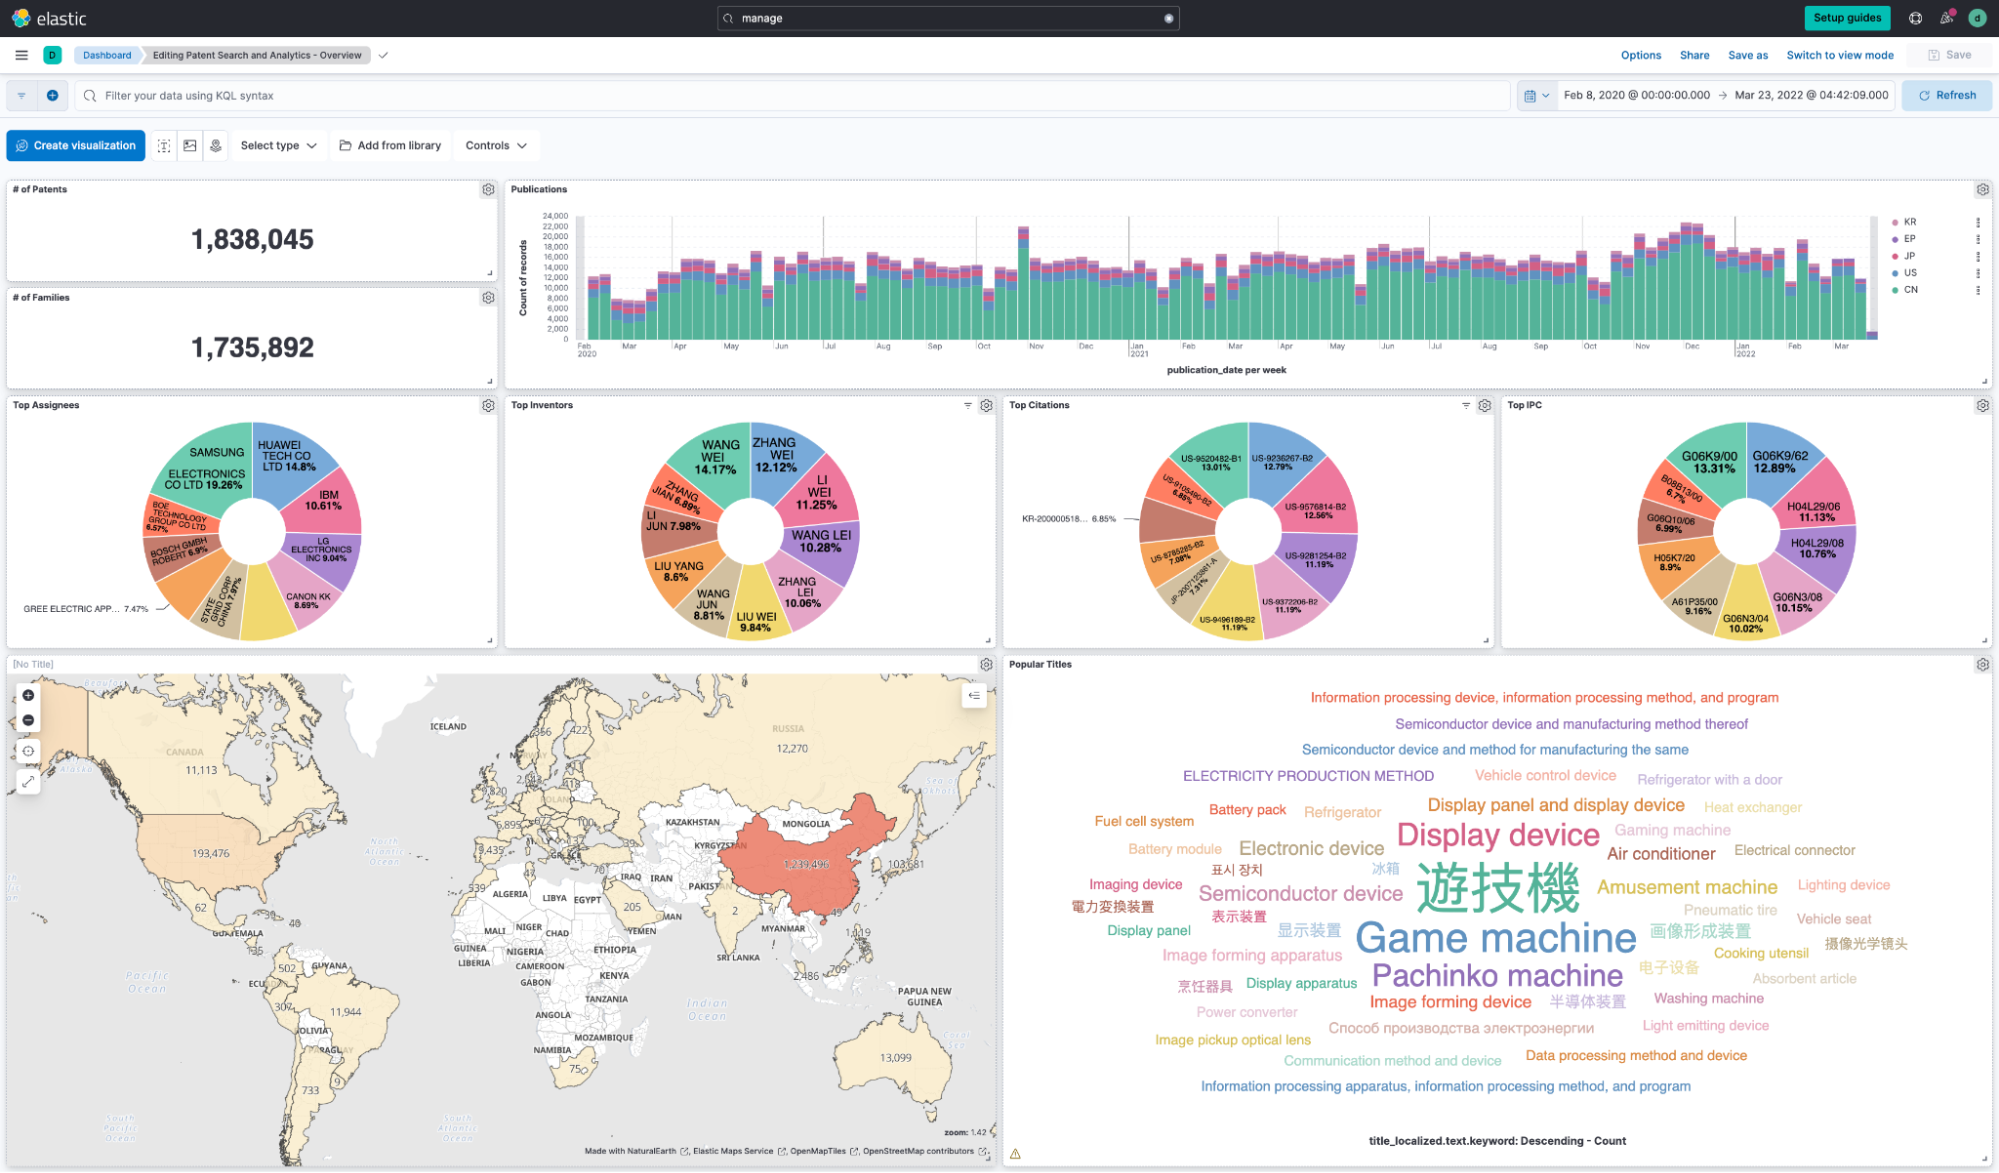Open panel options for Publications chart
The height and width of the screenshot is (1173, 1999).
1982,189
